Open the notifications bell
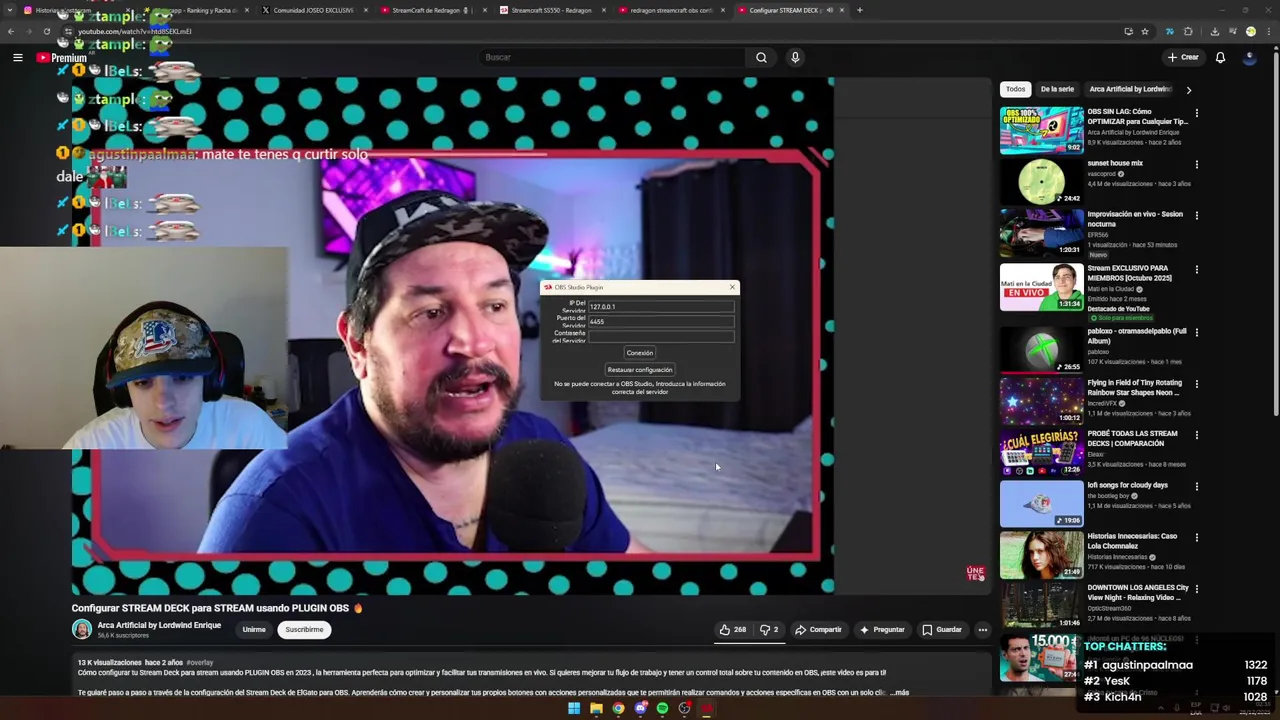 (x=1220, y=57)
